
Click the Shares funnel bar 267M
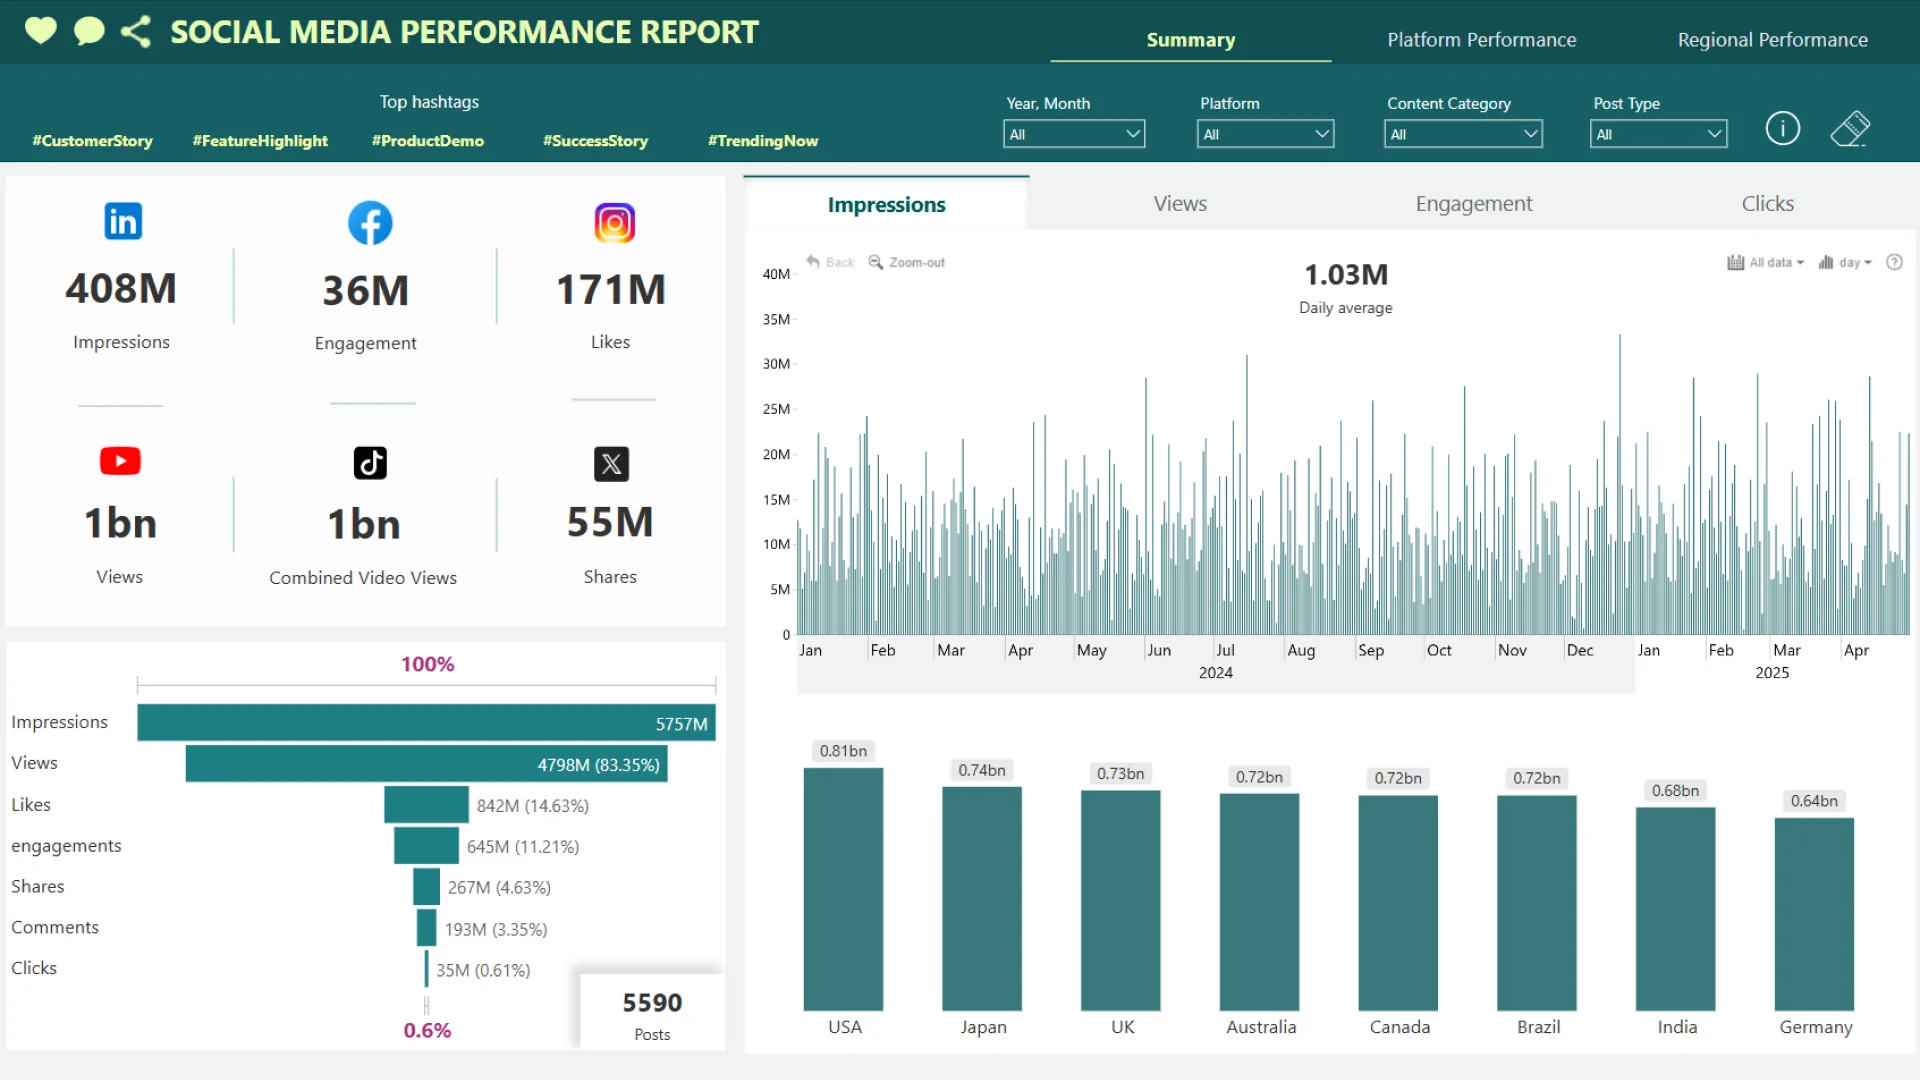426,887
